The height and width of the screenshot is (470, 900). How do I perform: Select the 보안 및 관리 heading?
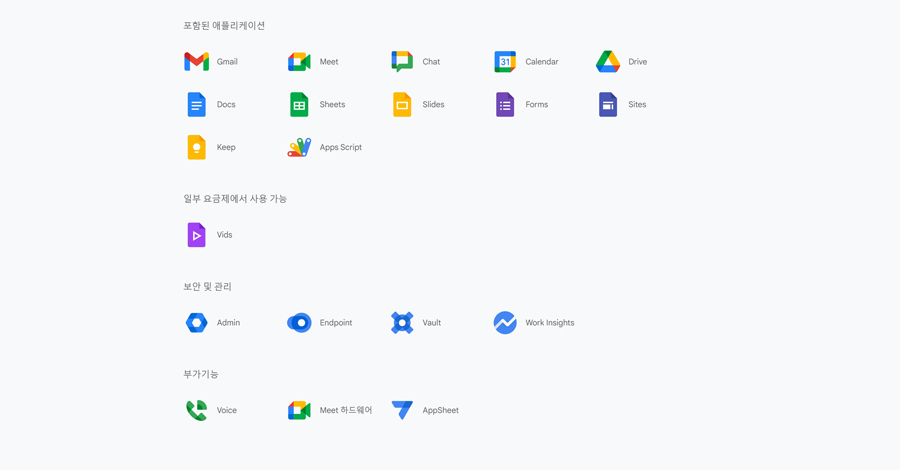[x=207, y=286]
